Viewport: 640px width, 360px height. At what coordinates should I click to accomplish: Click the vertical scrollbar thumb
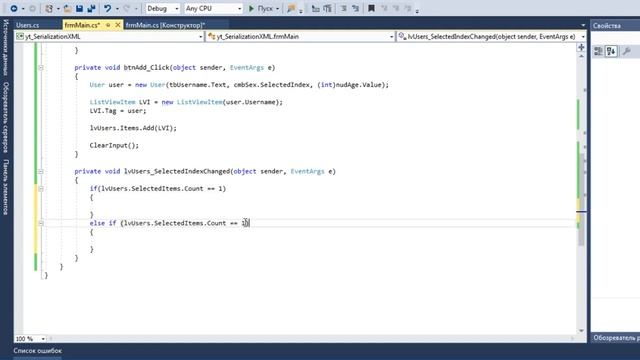(x=581, y=200)
